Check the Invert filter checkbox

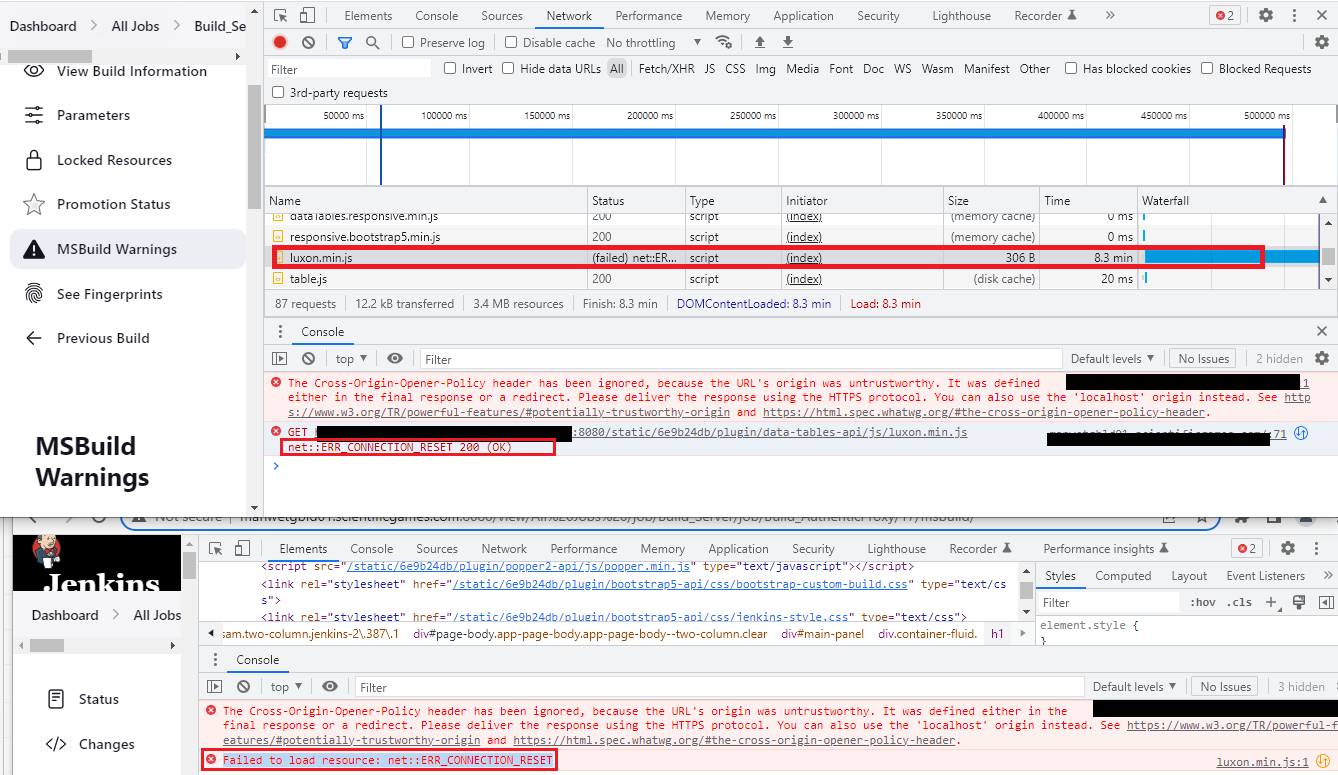(x=450, y=68)
